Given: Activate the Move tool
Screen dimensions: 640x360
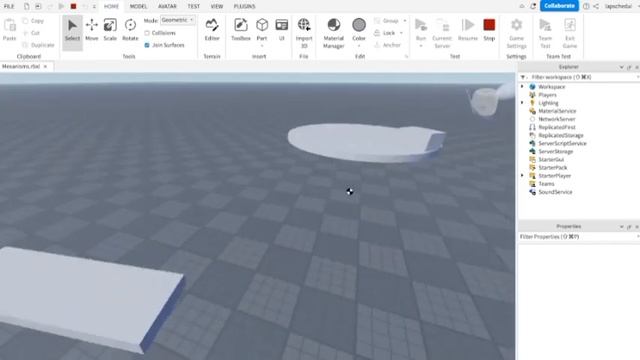Looking at the screenshot, I should click(92, 29).
